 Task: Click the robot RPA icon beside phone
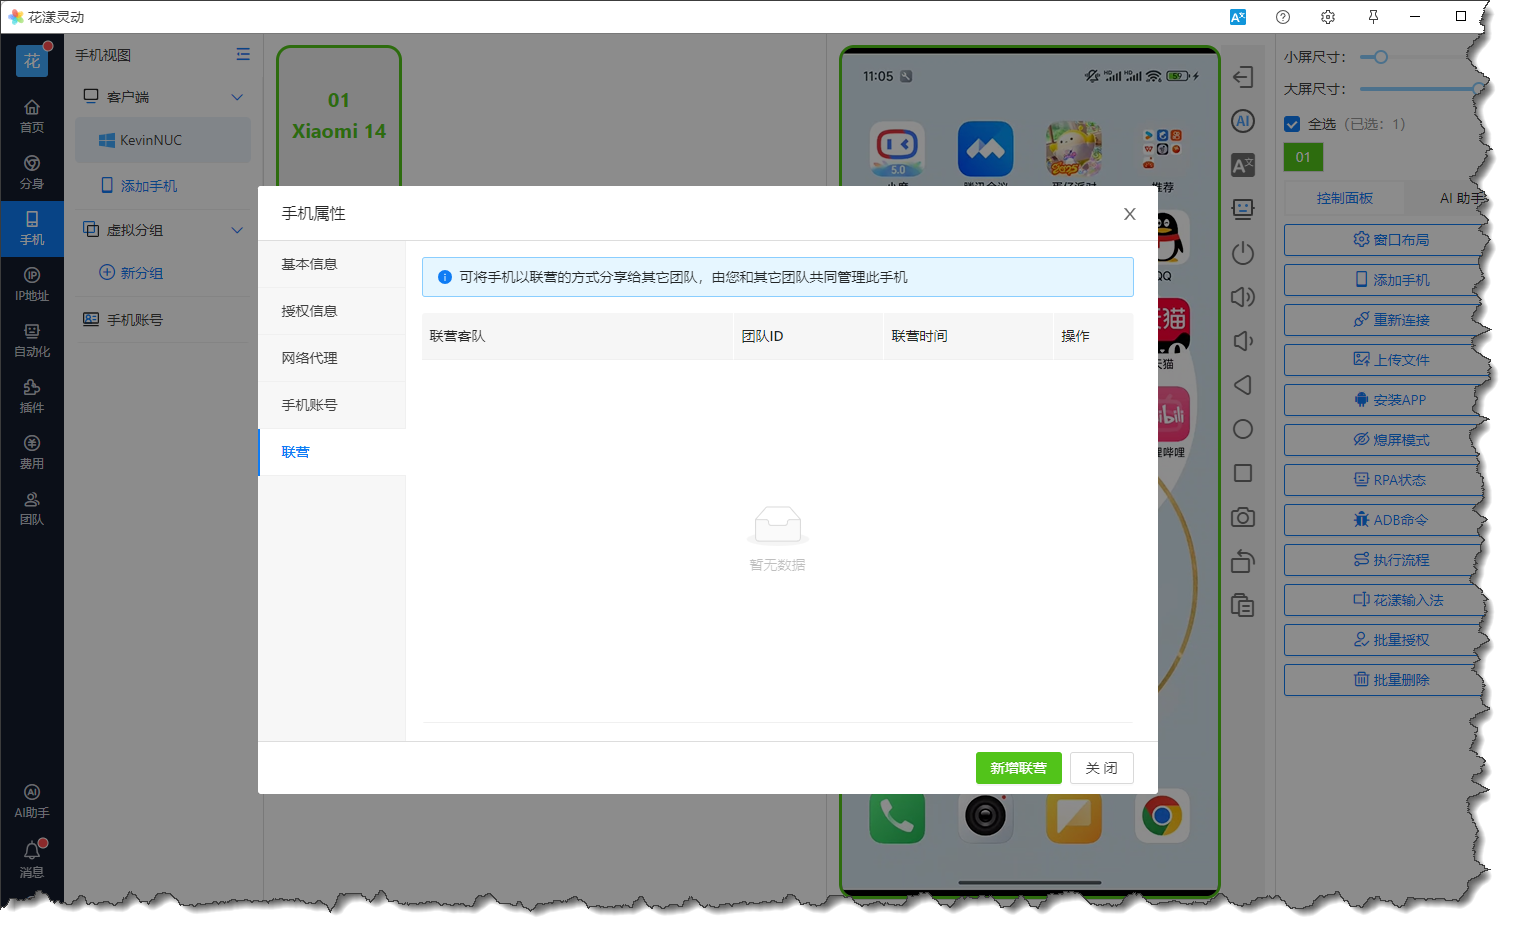[x=1243, y=209]
